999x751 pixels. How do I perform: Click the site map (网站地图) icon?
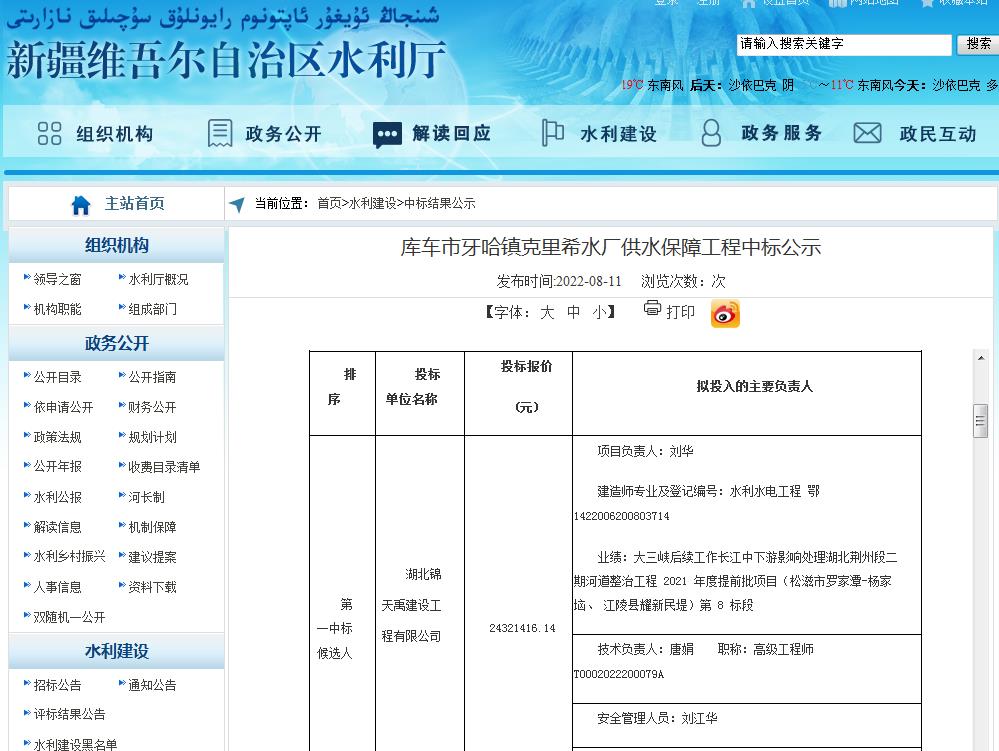pos(840,3)
